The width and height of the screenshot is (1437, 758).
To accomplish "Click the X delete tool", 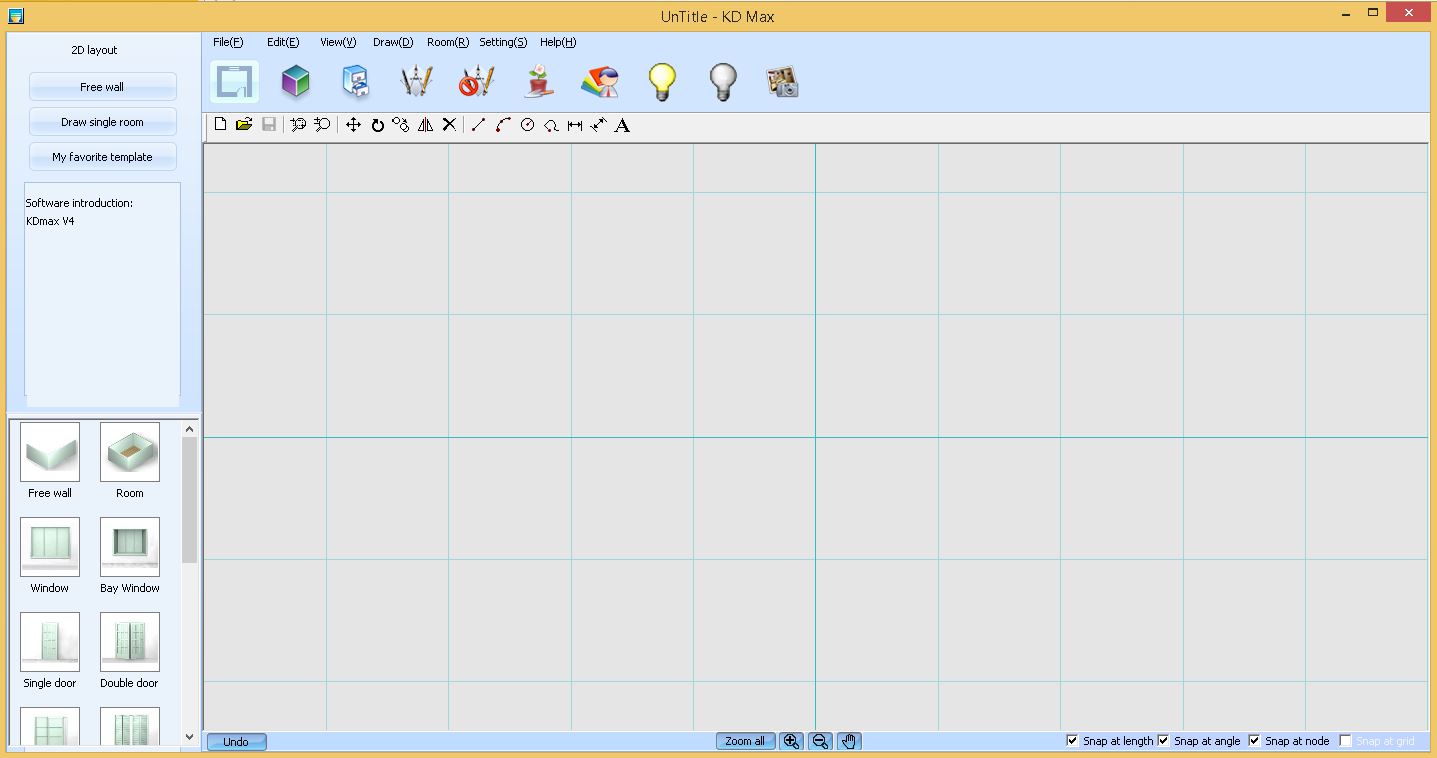I will click(449, 125).
